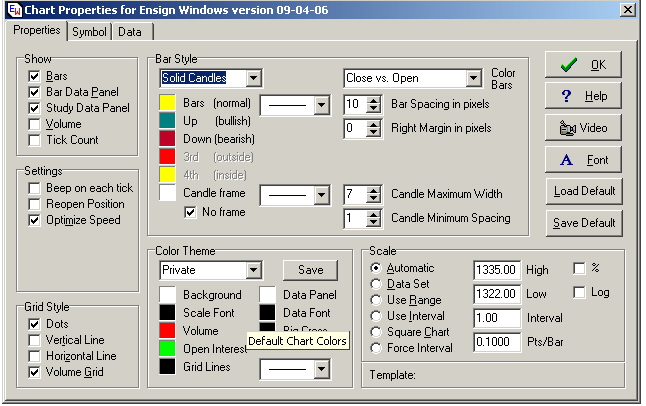Switch to the Data tab

click(132, 32)
